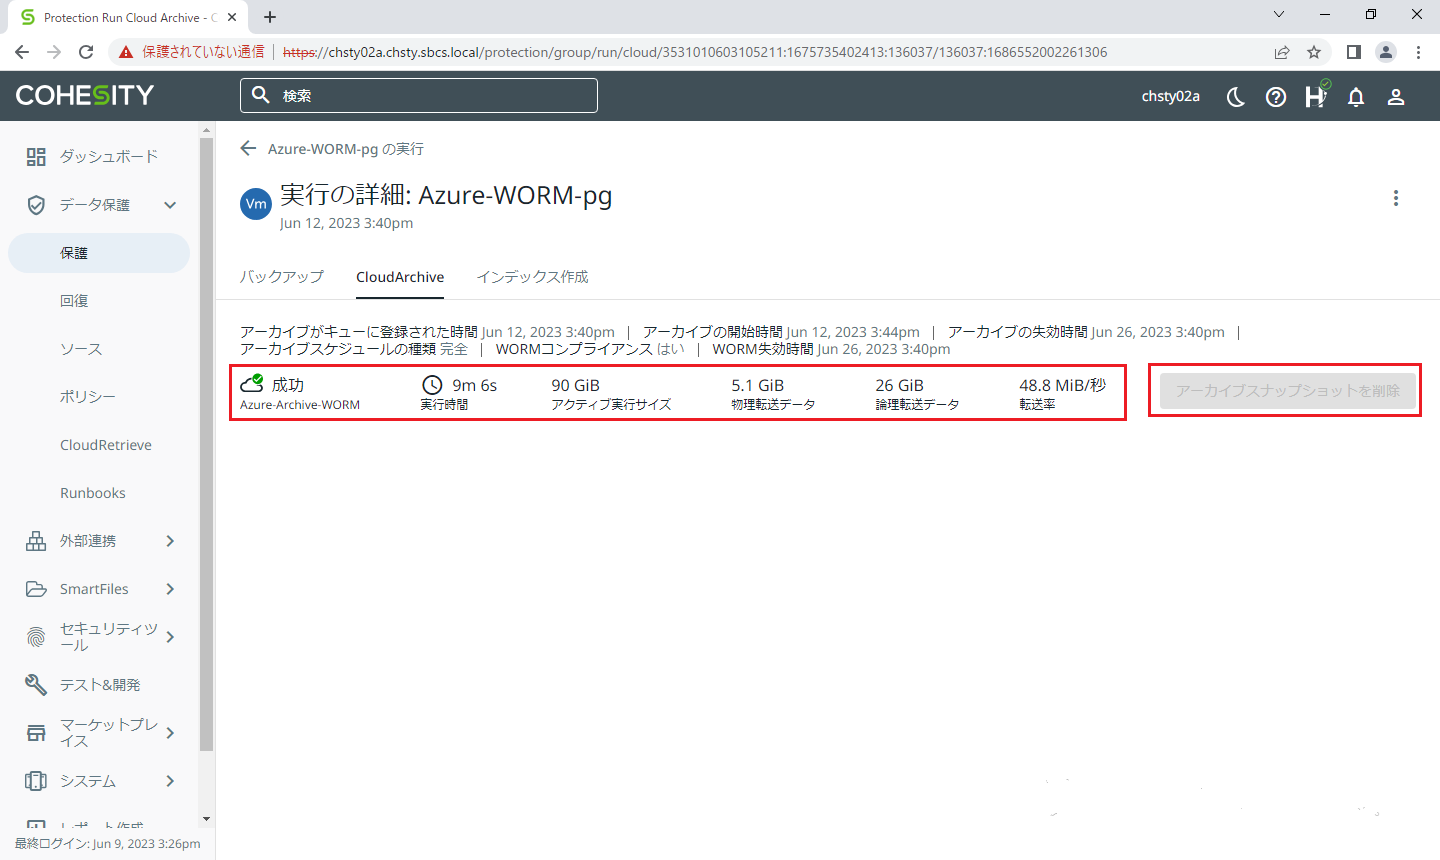Close the Protection Run Cloud Archive tab
1440x860 pixels.
click(x=233, y=17)
